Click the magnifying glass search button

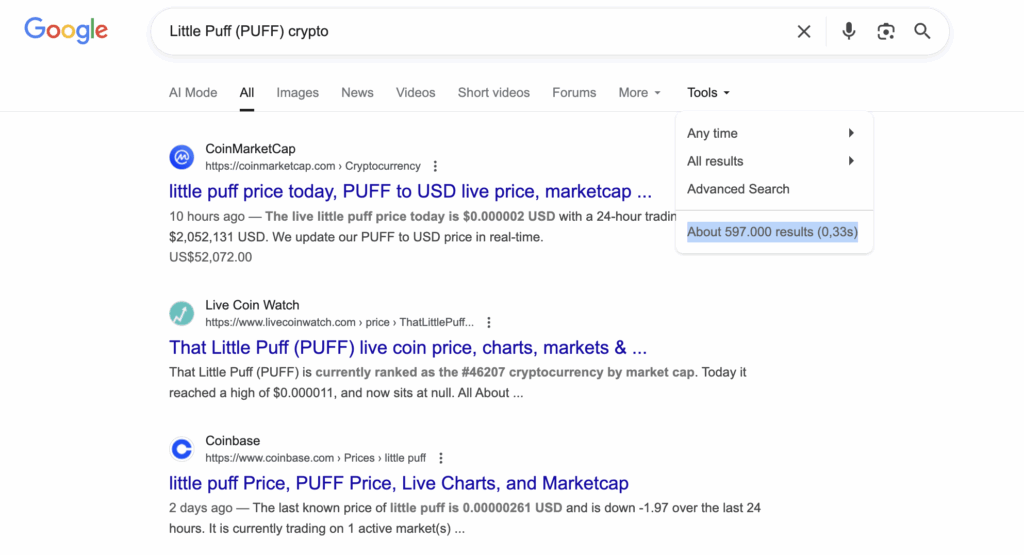(922, 32)
